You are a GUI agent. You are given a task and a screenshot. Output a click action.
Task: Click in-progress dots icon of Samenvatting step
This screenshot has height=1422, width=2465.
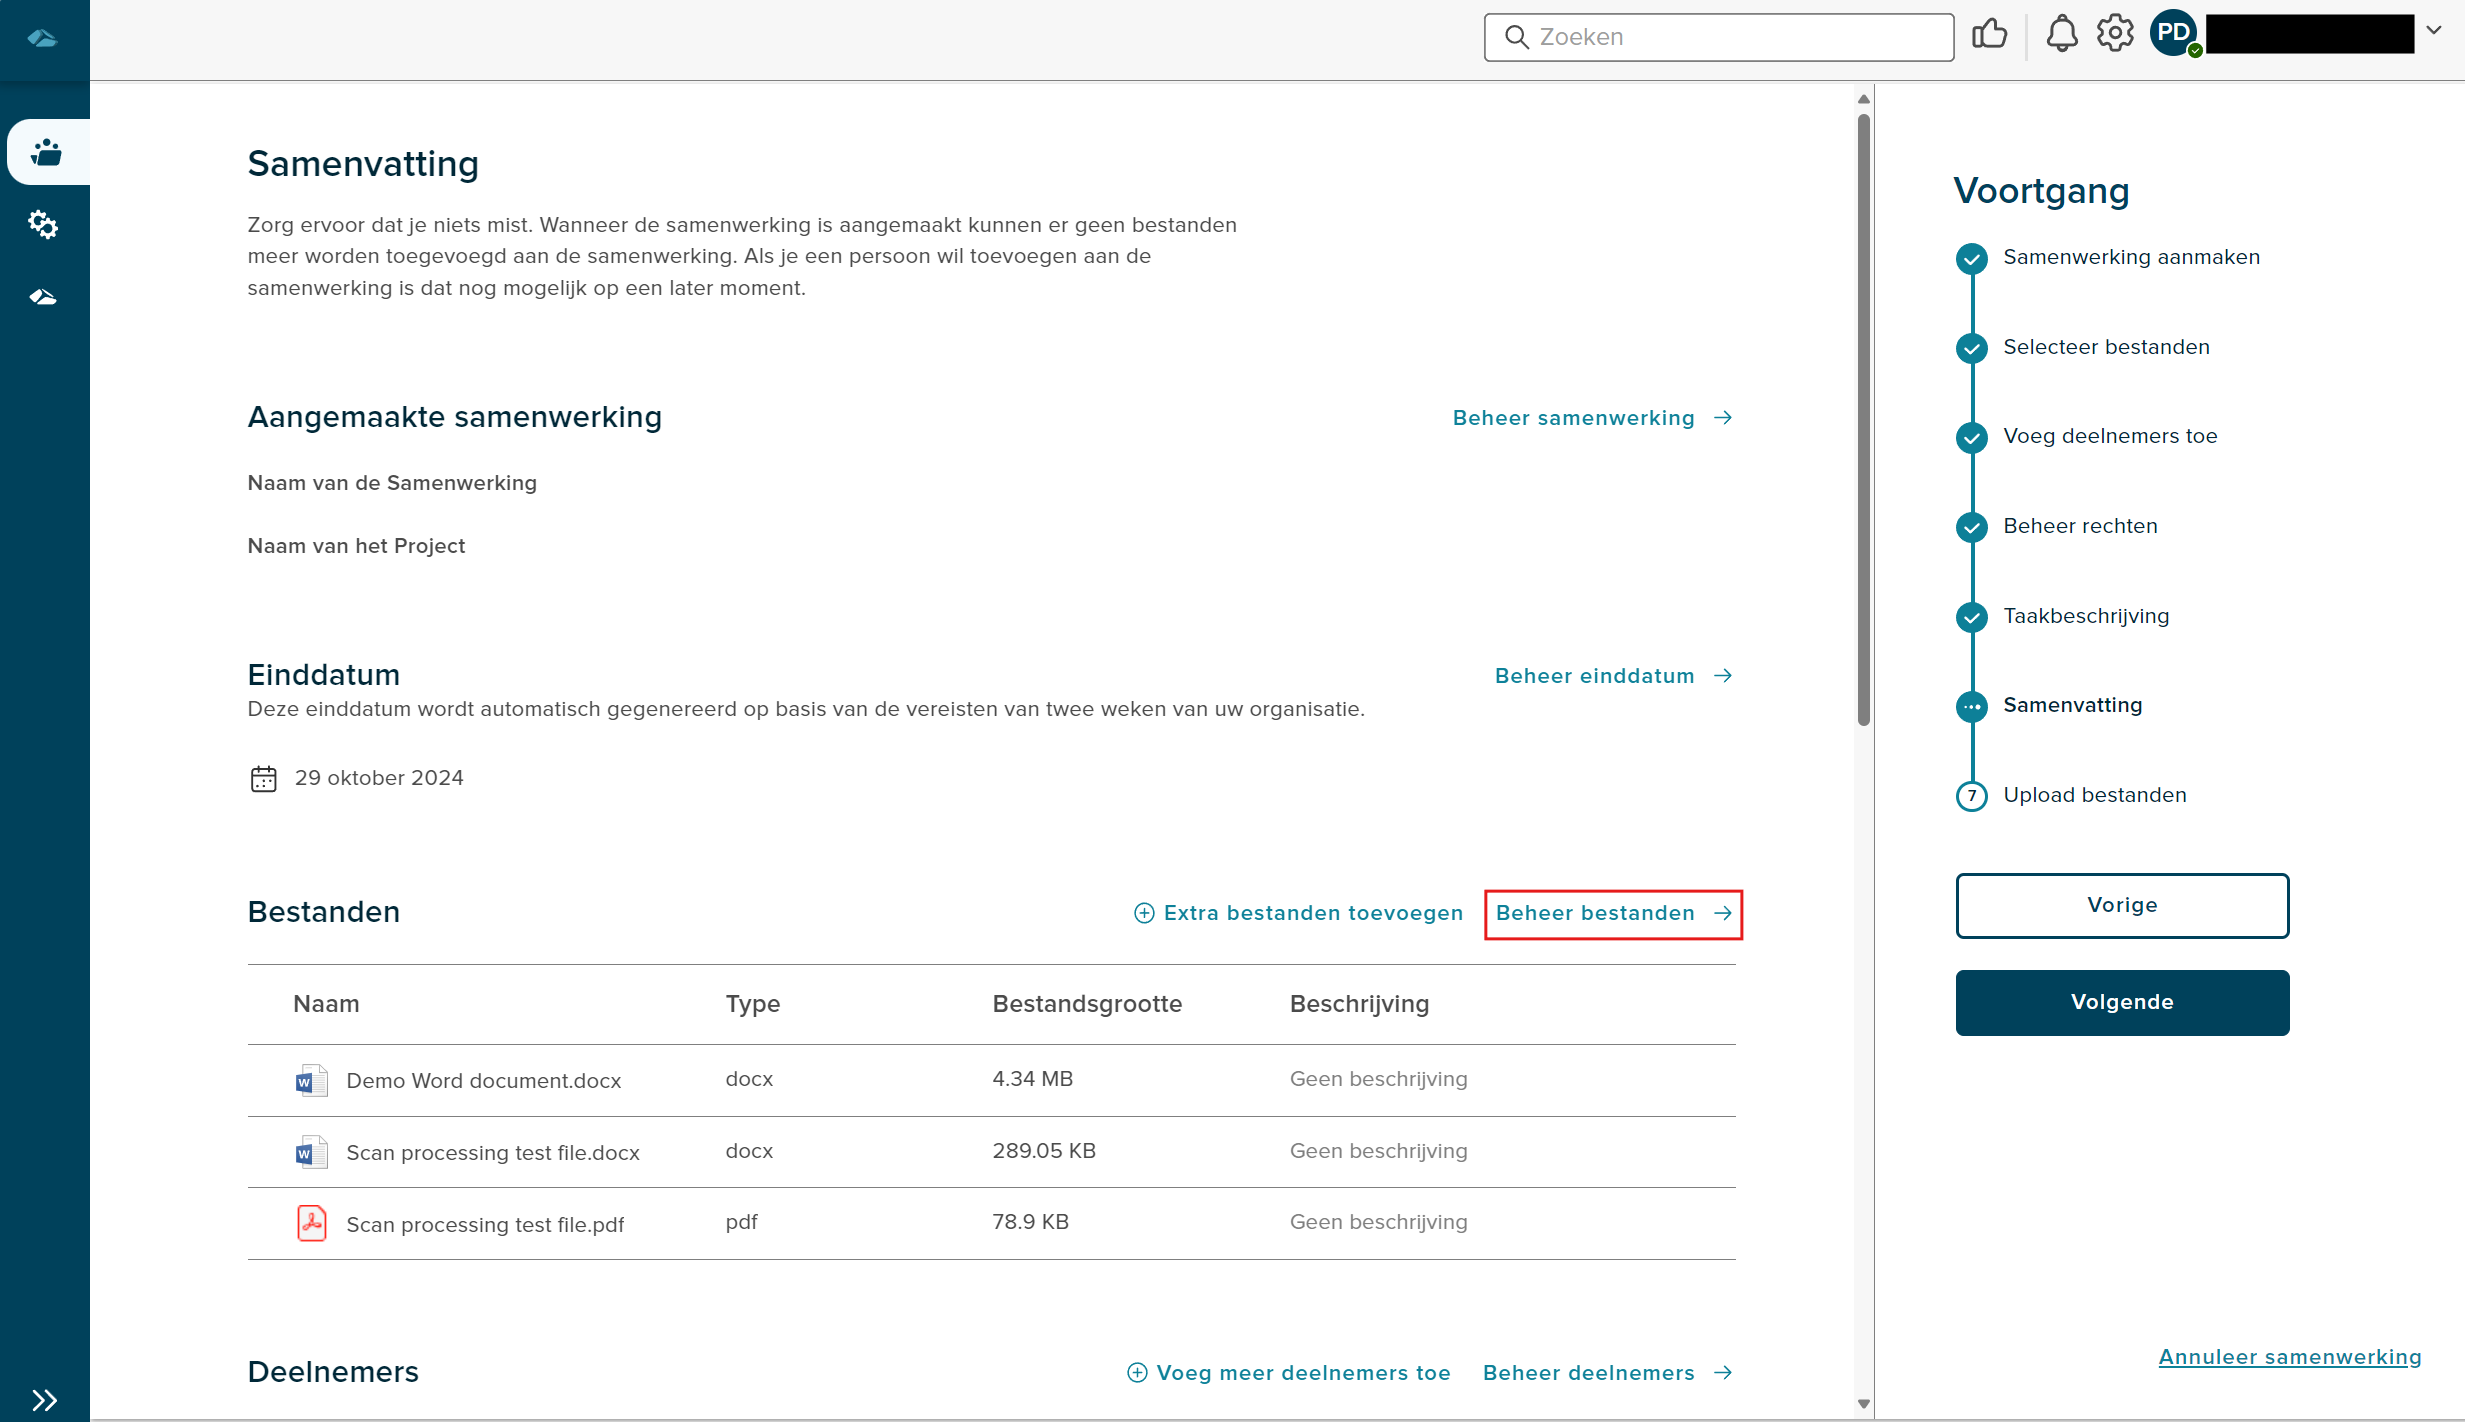(x=1971, y=706)
